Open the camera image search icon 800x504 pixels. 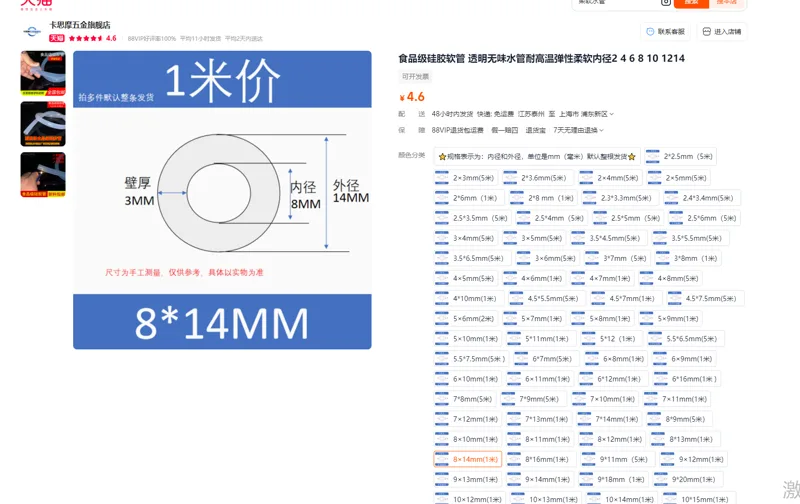pyautogui.click(x=665, y=2)
